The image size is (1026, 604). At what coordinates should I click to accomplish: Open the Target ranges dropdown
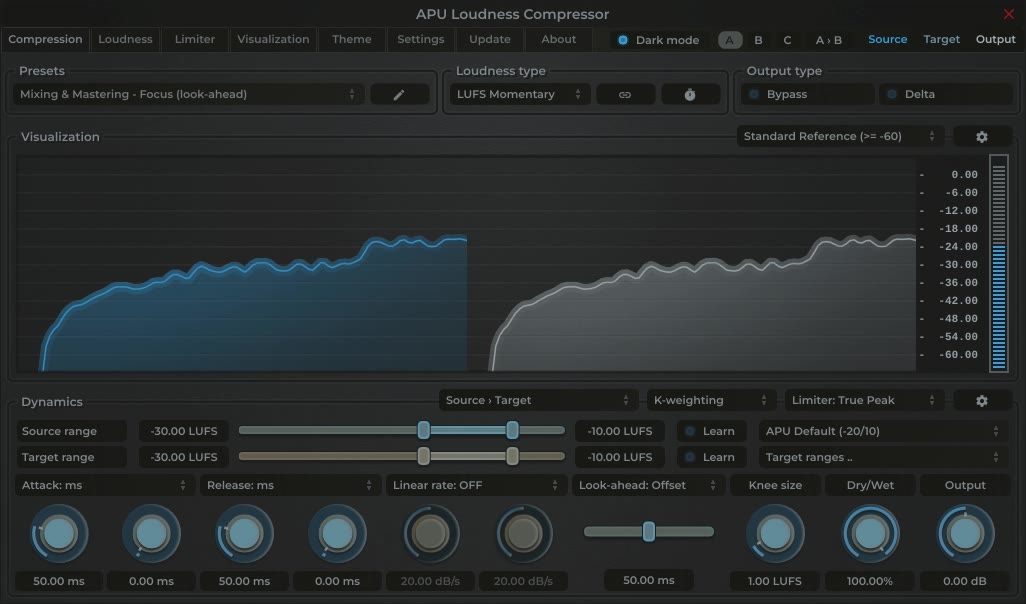883,457
